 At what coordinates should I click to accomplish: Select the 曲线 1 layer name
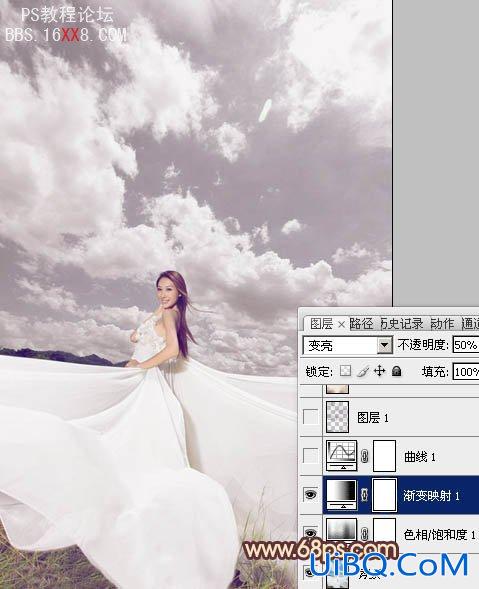(420, 457)
